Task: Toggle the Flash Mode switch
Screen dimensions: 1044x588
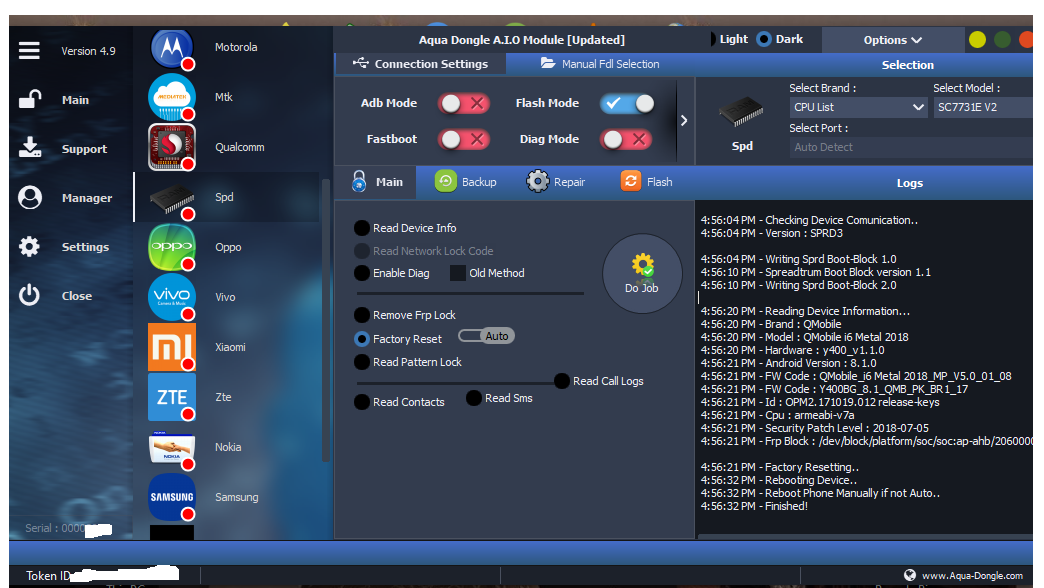Action: tap(627, 103)
